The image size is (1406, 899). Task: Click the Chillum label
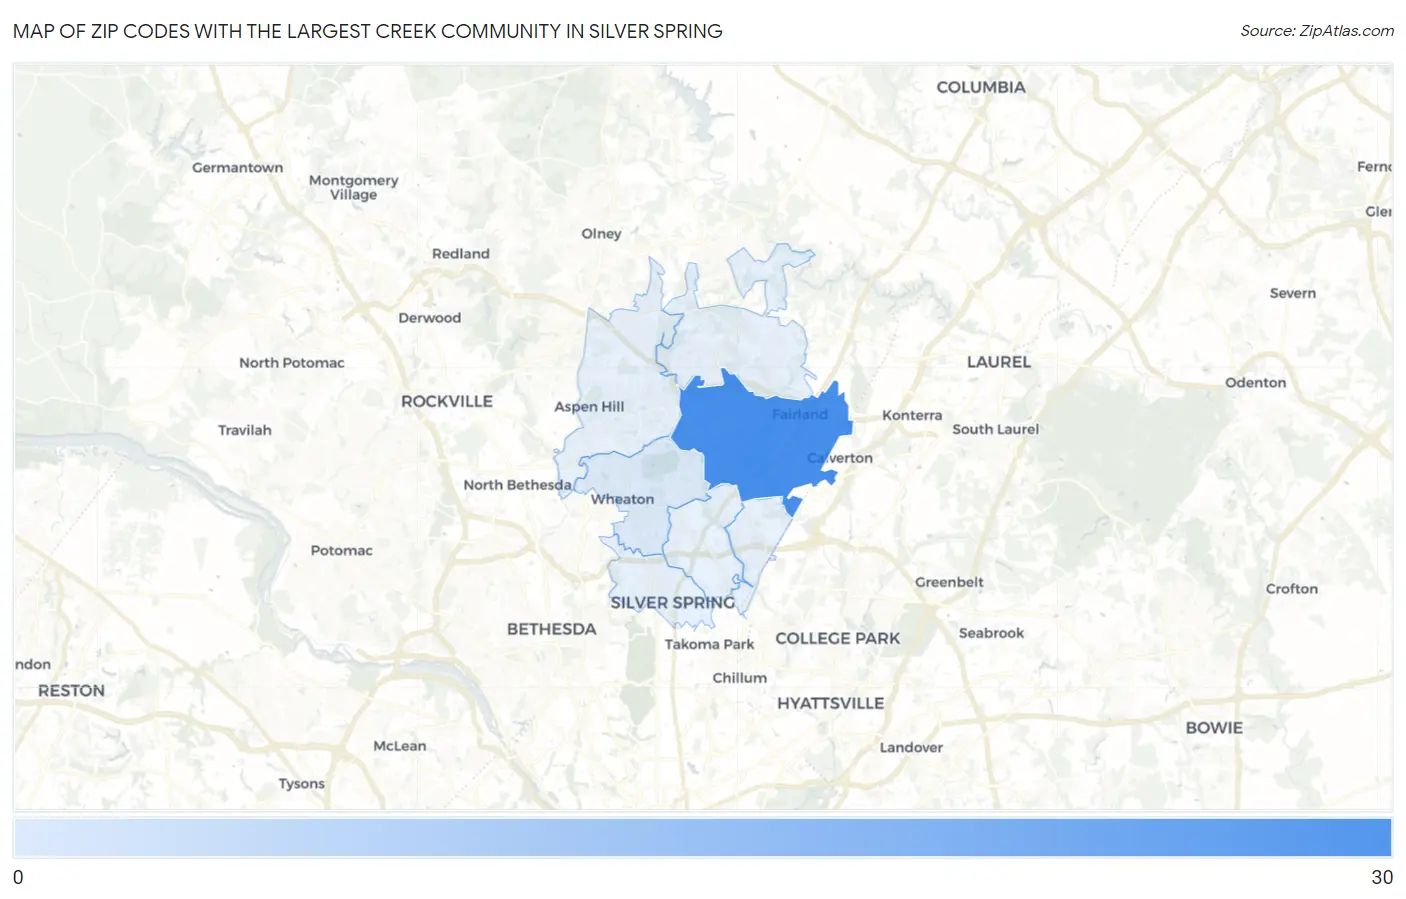[x=739, y=678]
